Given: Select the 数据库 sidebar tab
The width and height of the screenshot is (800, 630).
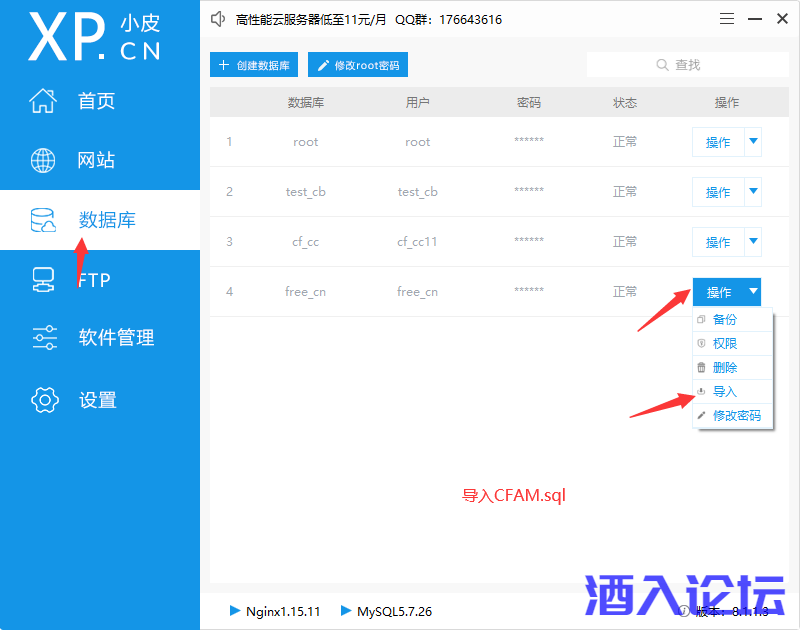Looking at the screenshot, I should pyautogui.click(x=99, y=220).
